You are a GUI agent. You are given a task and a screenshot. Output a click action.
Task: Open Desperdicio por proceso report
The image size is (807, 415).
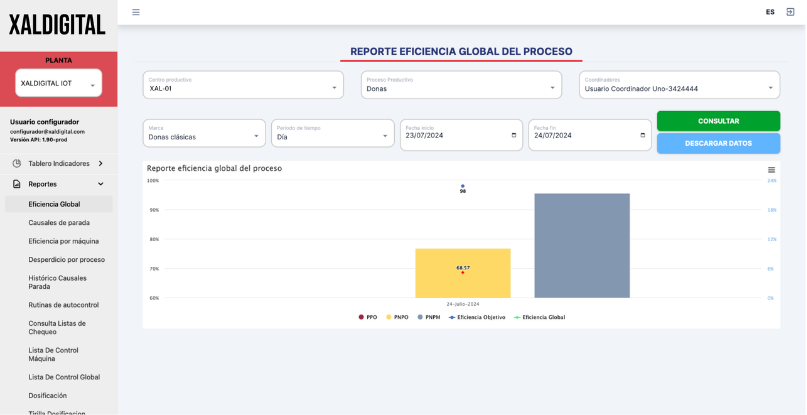(67, 260)
